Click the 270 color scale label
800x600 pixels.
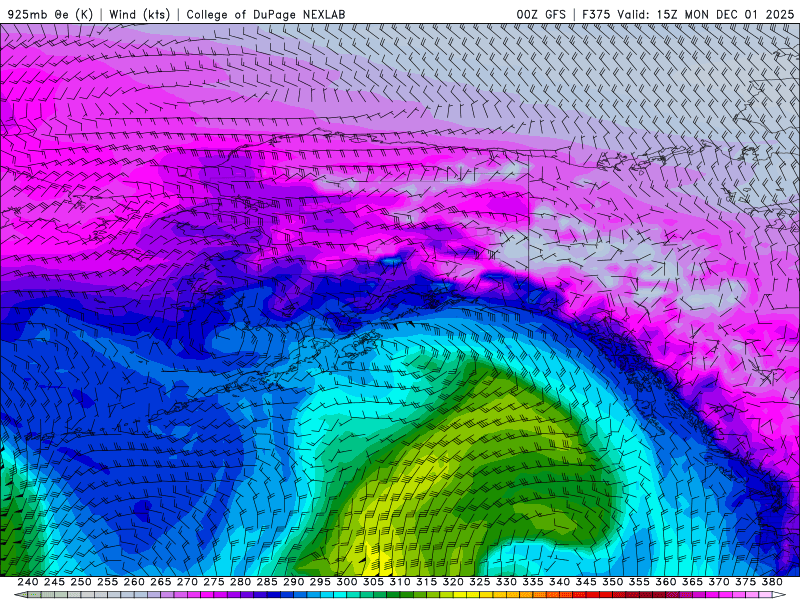tap(187, 582)
